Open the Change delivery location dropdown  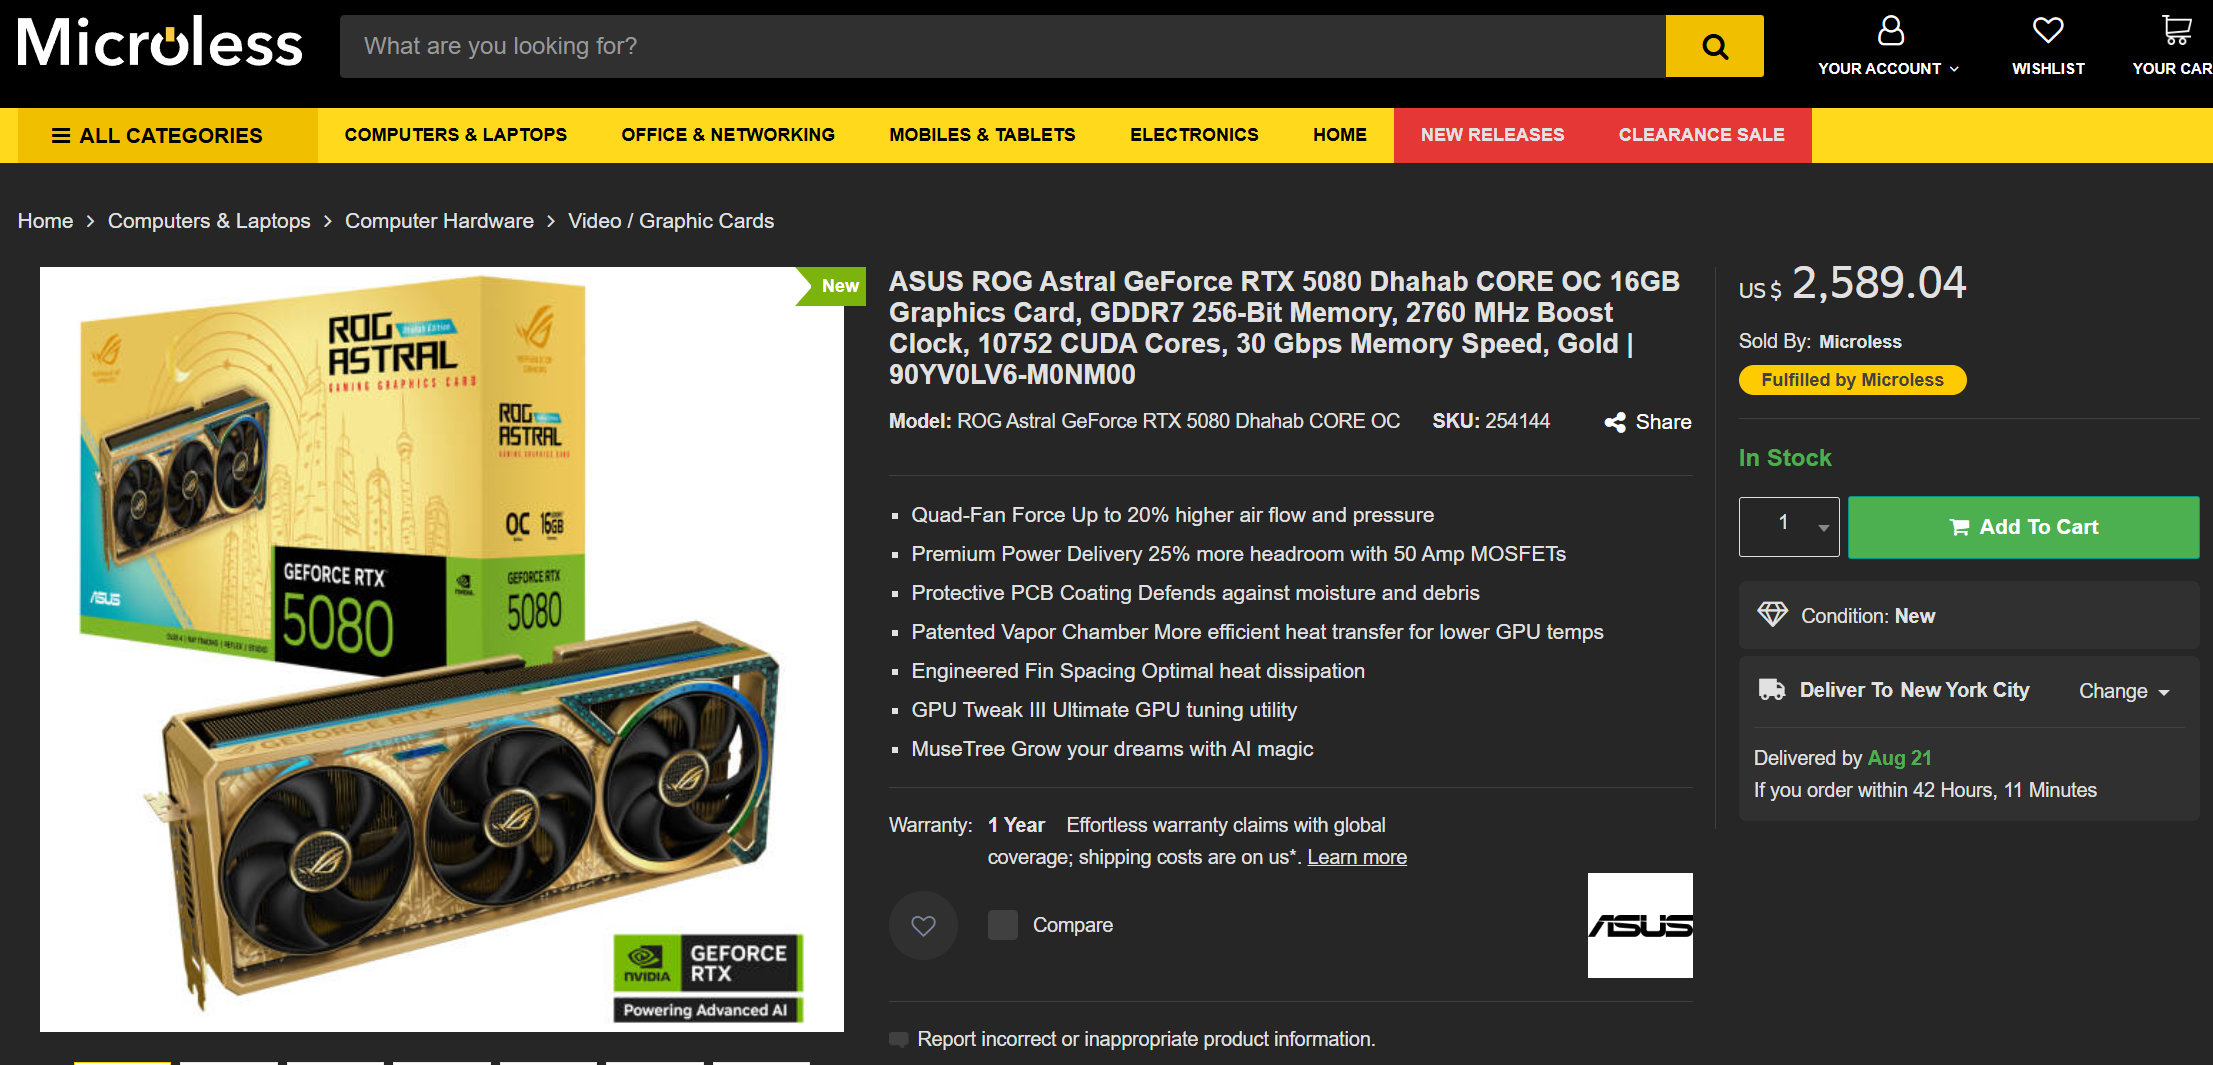pyautogui.click(x=2124, y=691)
